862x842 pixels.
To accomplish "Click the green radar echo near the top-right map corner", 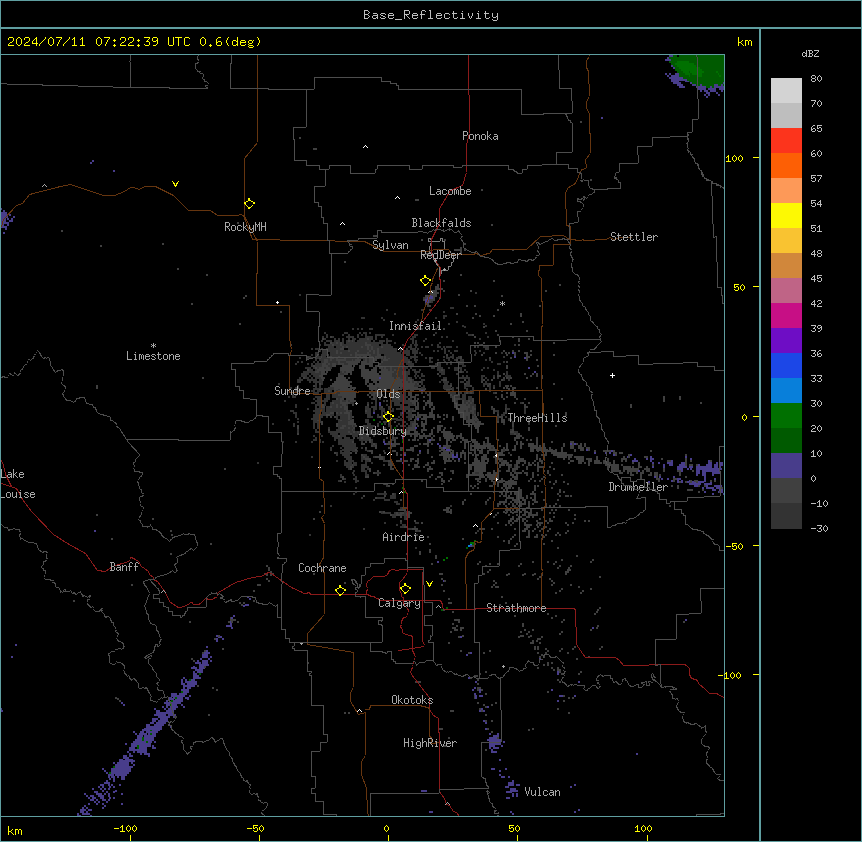I will click(699, 69).
